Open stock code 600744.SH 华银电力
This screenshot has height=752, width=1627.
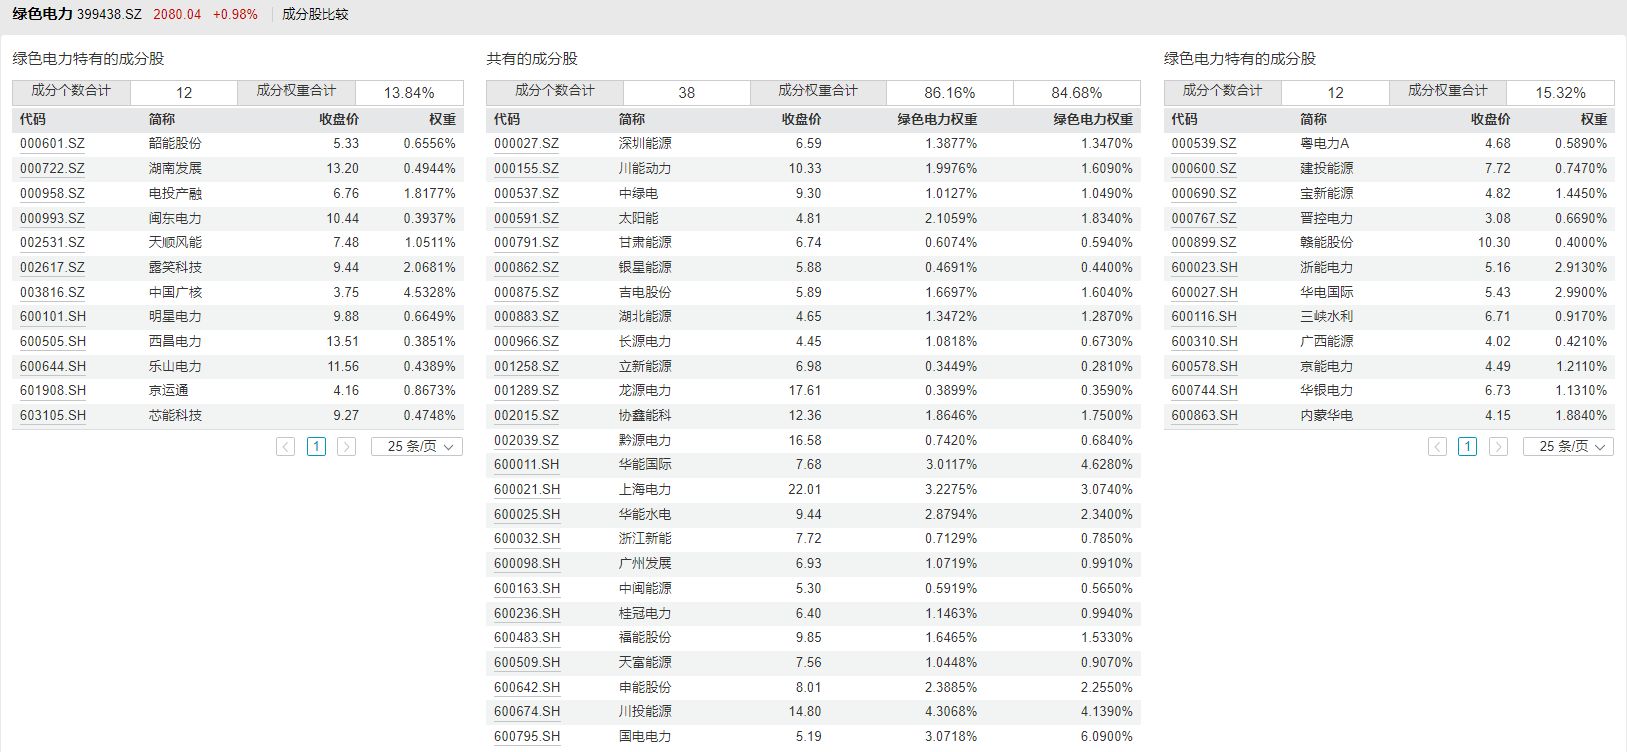1204,391
